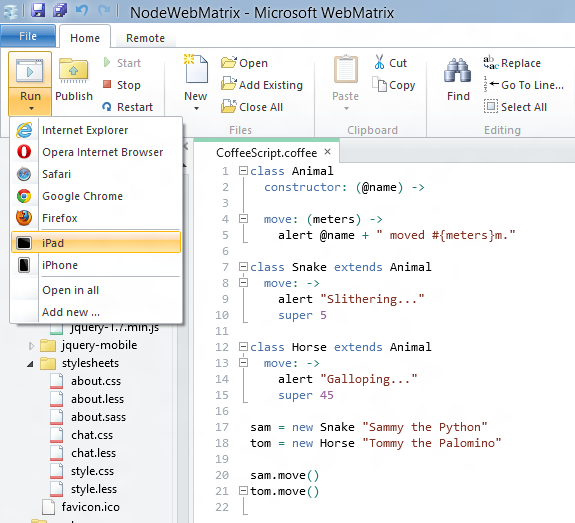Collapse class Animal code fold on line 1

243,171
